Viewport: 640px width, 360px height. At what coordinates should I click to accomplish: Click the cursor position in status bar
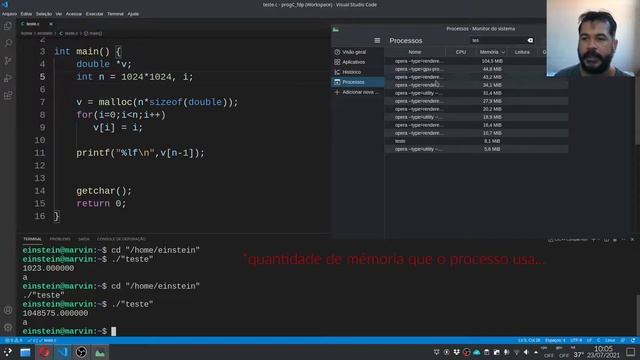[x=529, y=340]
